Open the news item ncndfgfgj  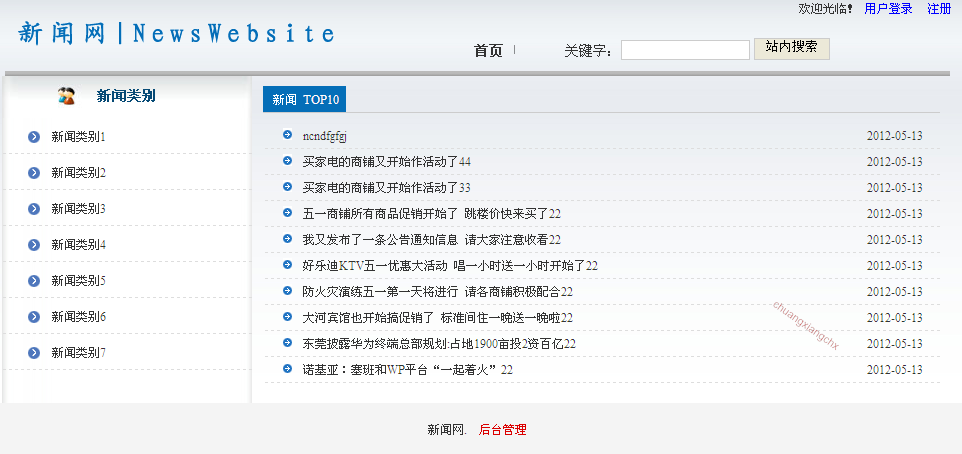[325, 136]
